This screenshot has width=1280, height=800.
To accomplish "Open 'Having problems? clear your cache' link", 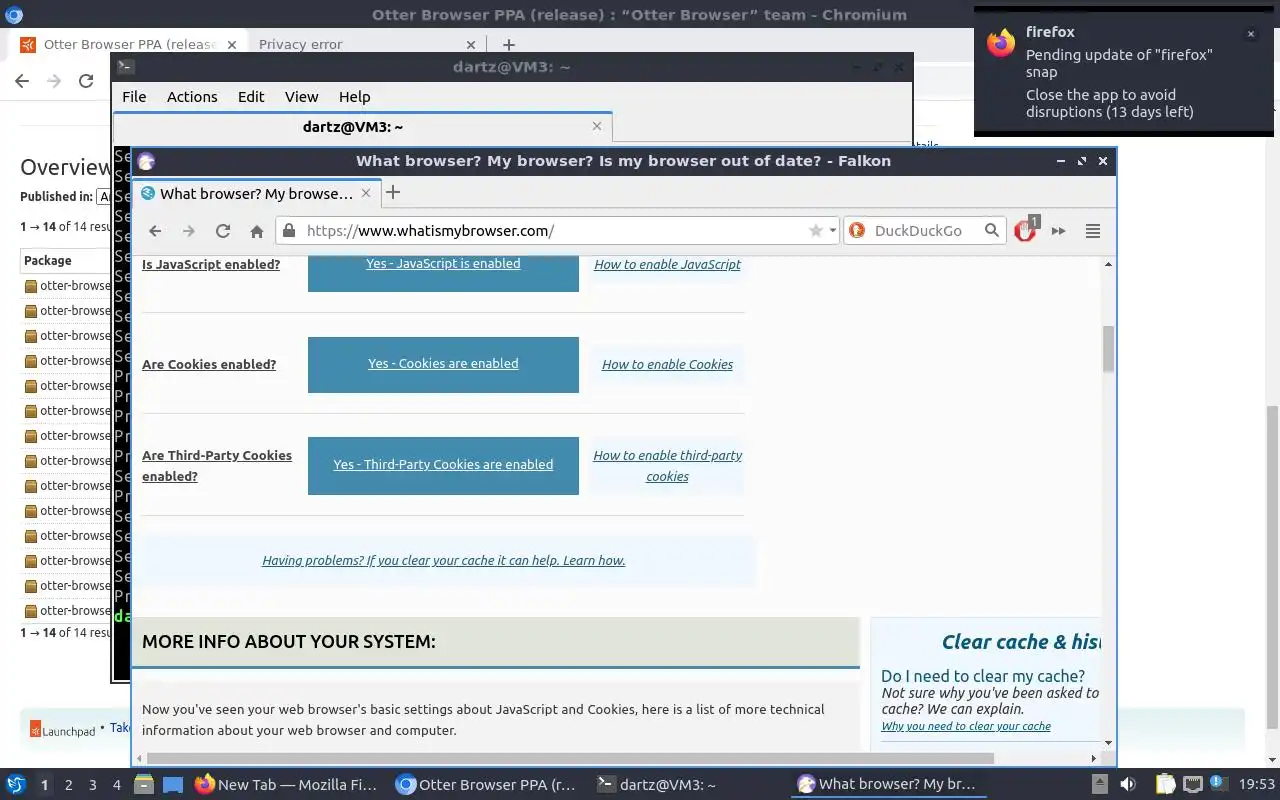I will [443, 561].
